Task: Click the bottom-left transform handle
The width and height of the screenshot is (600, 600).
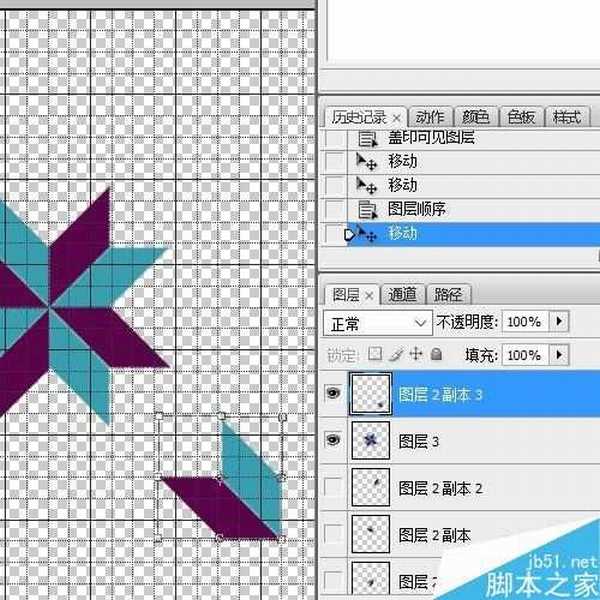Action: pyautogui.click(x=158, y=539)
